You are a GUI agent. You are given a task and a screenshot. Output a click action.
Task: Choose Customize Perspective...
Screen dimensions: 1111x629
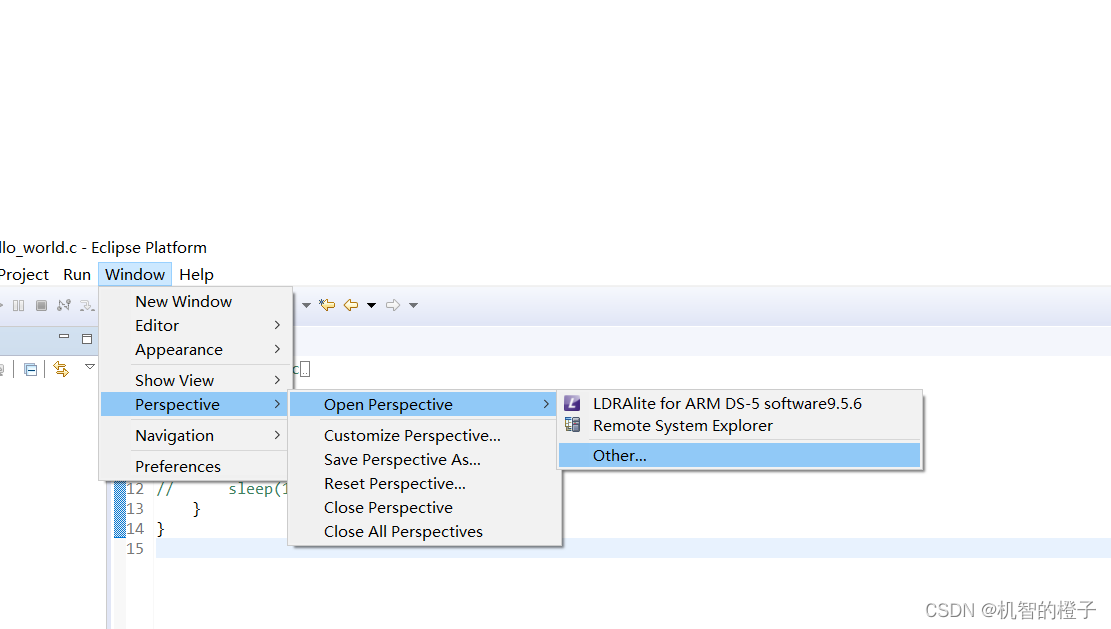(424, 436)
